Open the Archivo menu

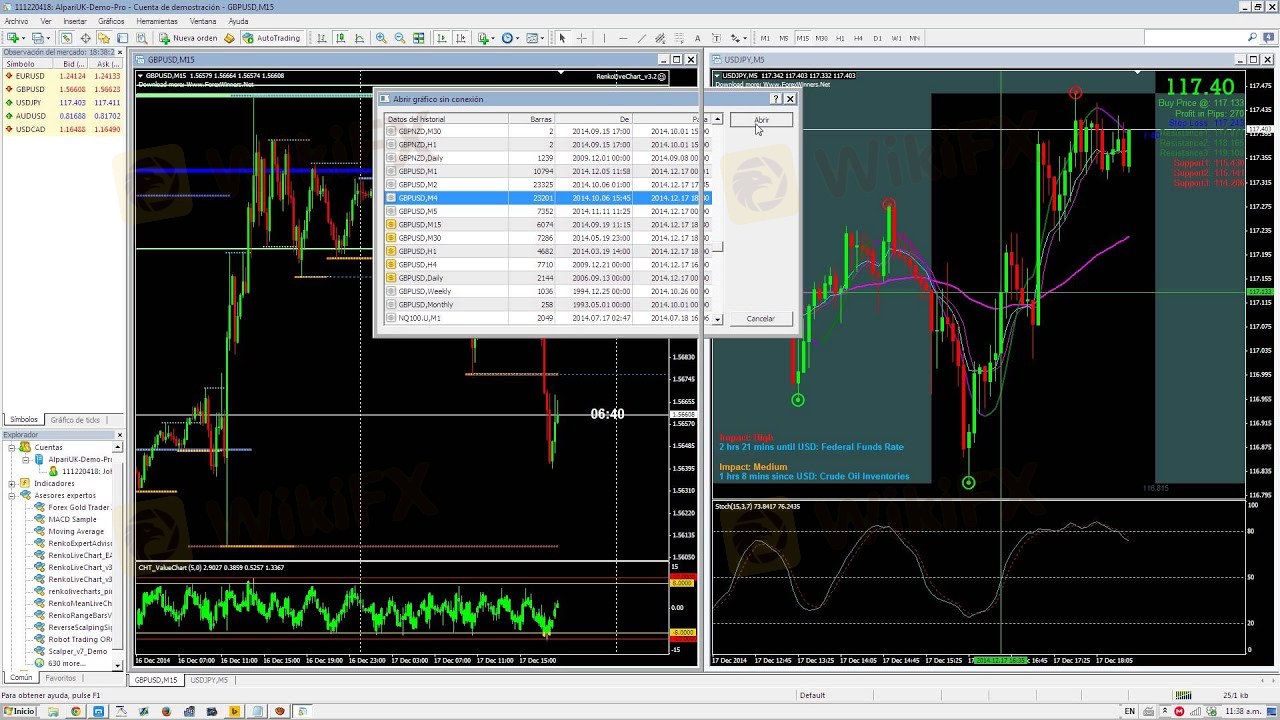(16, 21)
